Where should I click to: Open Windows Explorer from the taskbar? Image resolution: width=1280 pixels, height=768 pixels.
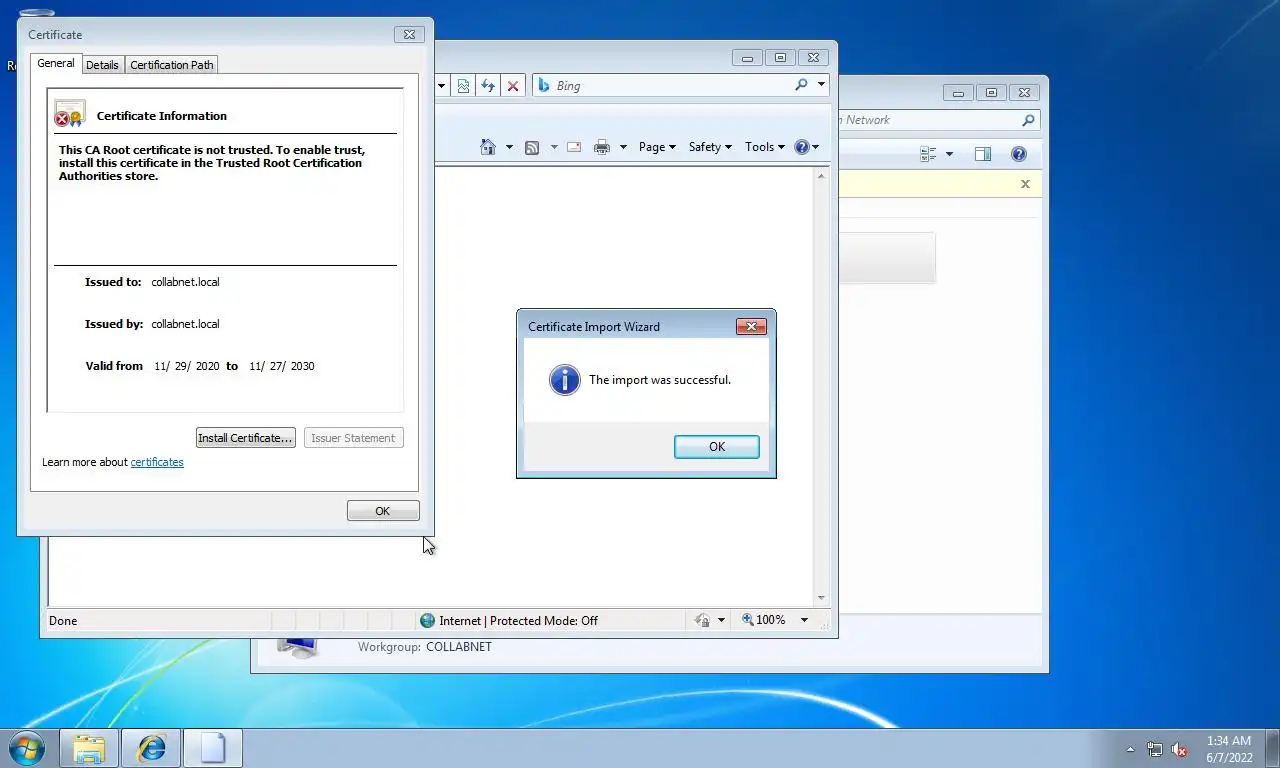(x=89, y=748)
